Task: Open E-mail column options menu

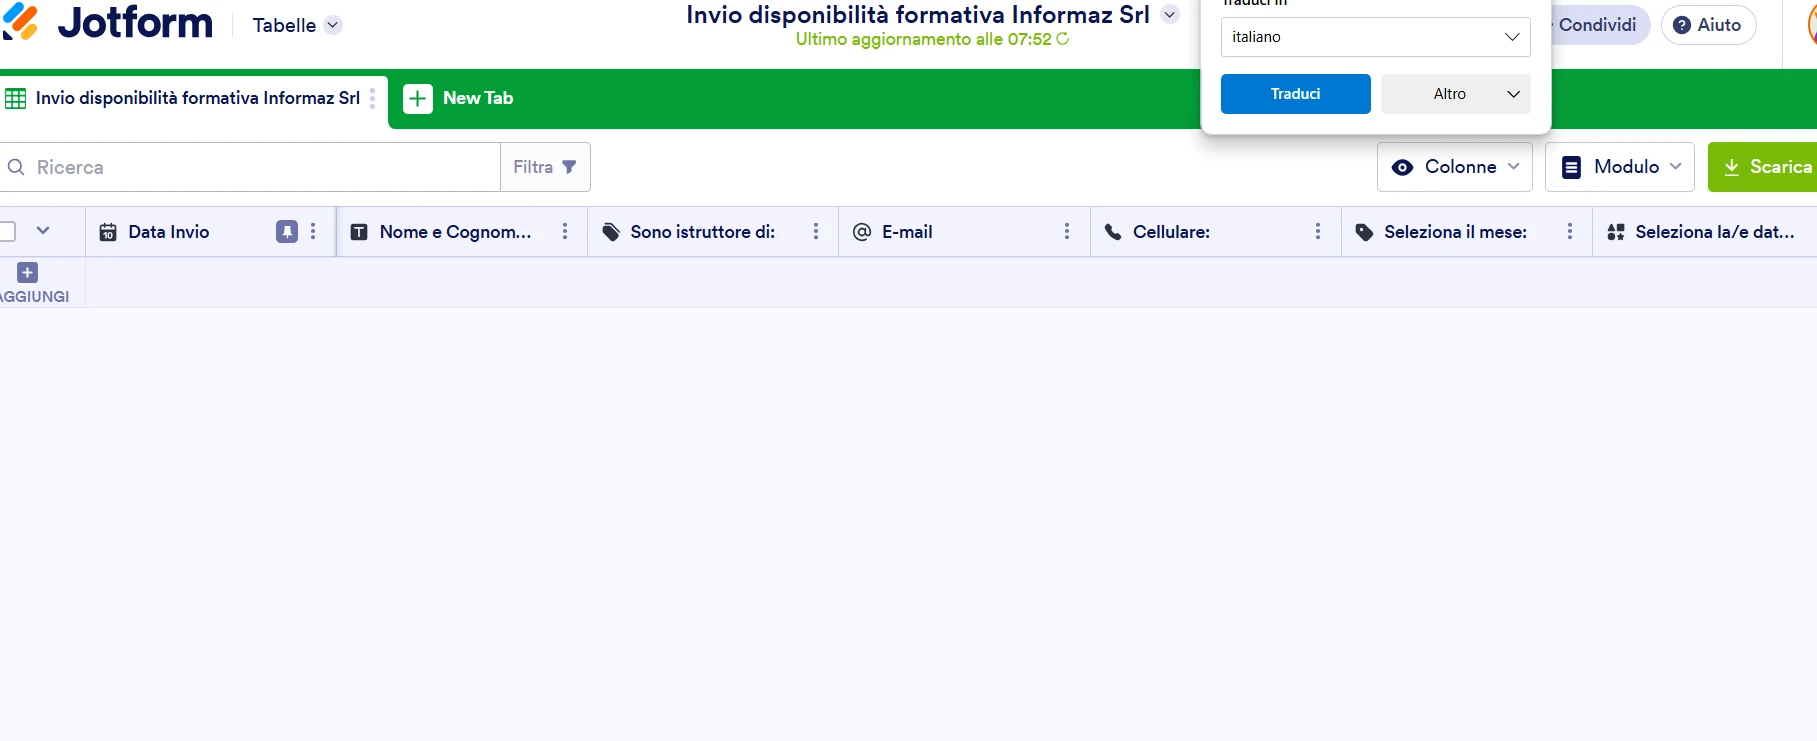Action: [1067, 232]
